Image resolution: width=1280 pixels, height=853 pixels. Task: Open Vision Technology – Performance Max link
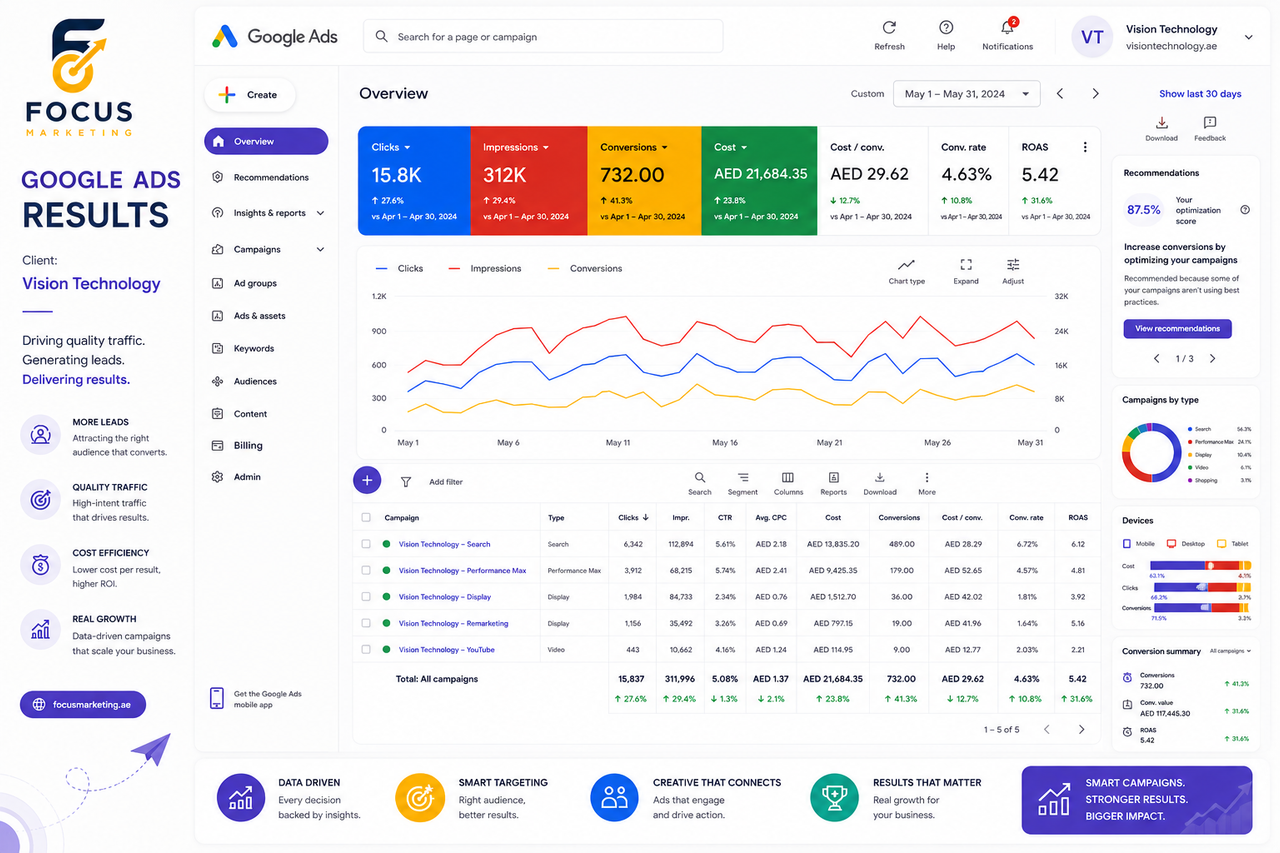coord(462,571)
